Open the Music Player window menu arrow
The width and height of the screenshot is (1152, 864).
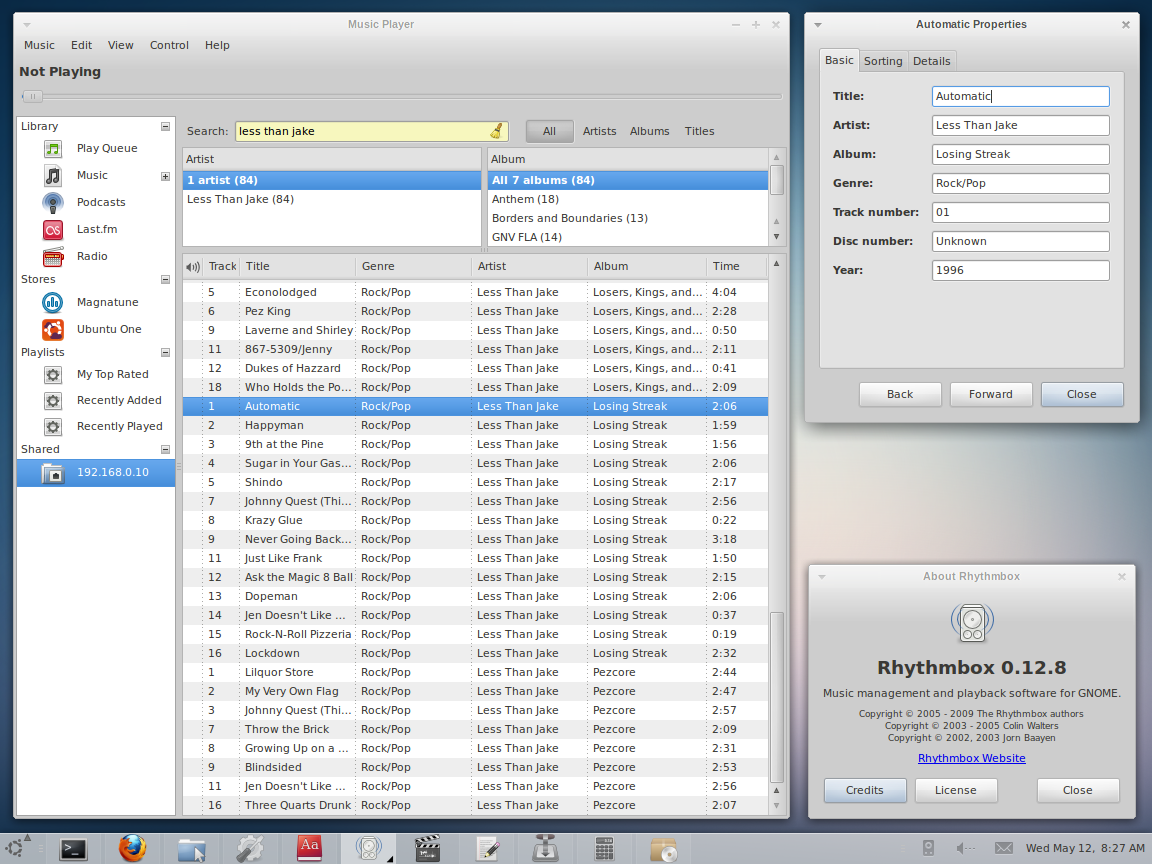pyautogui.click(x=27, y=25)
